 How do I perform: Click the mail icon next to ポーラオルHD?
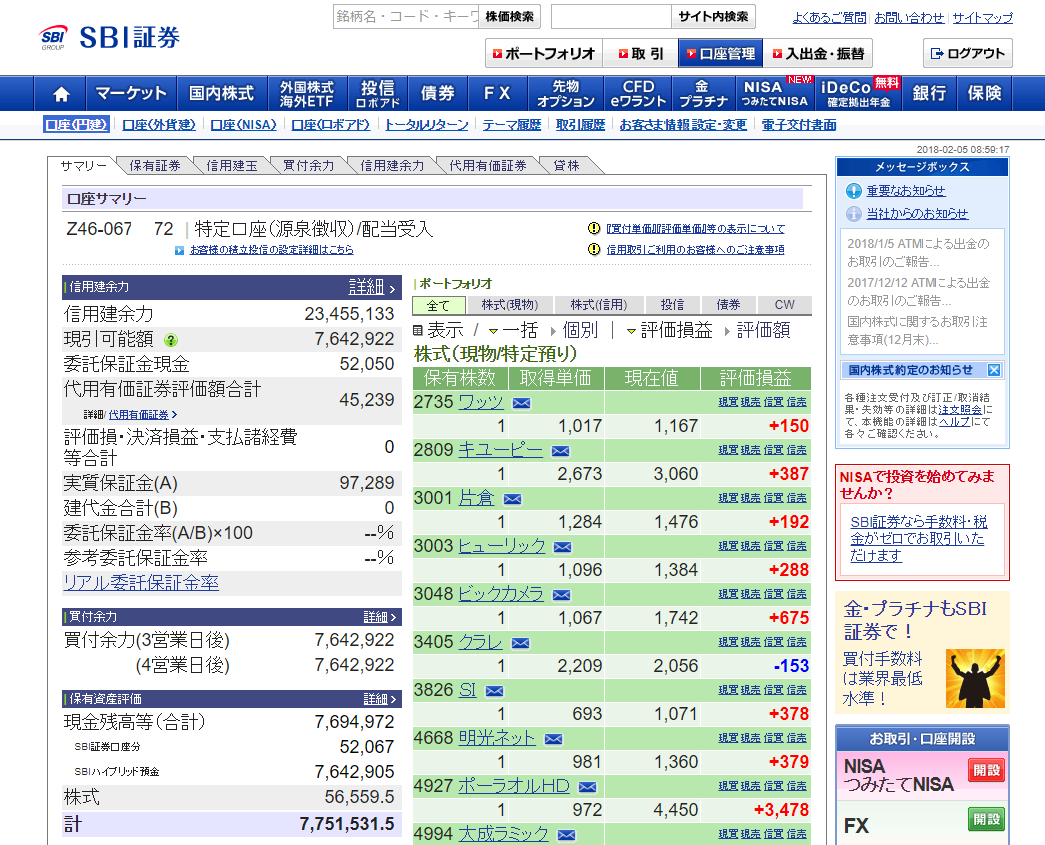(587, 787)
